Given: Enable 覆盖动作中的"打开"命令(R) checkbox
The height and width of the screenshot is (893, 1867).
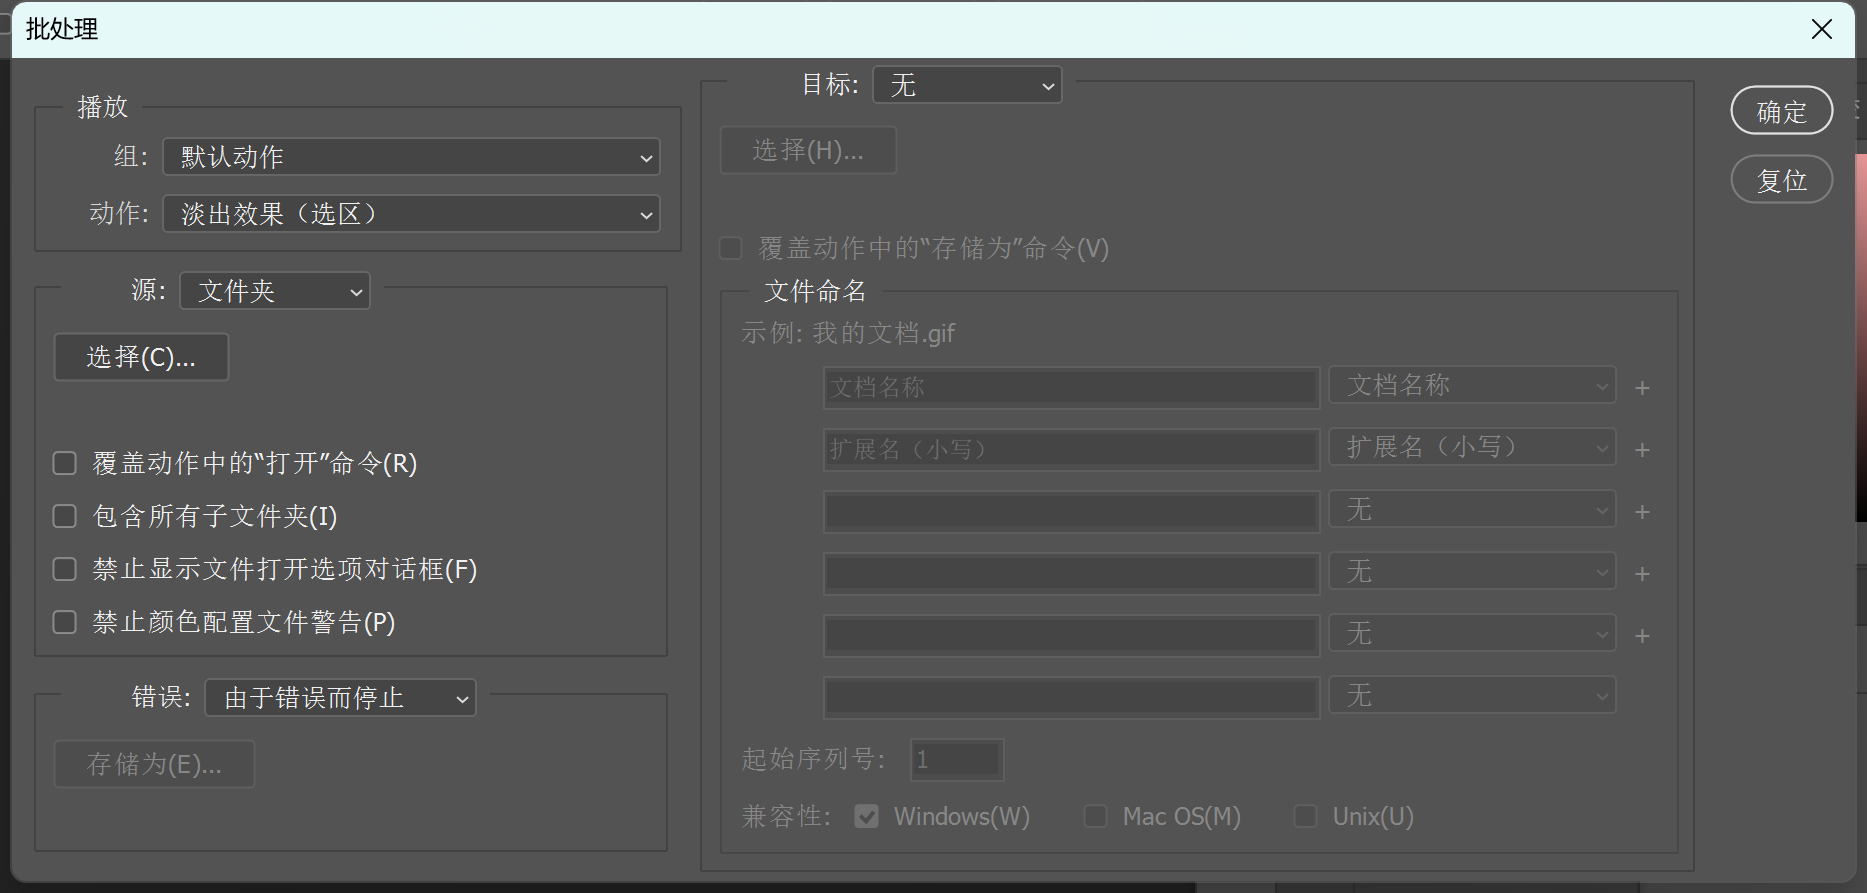Looking at the screenshot, I should click(x=65, y=463).
